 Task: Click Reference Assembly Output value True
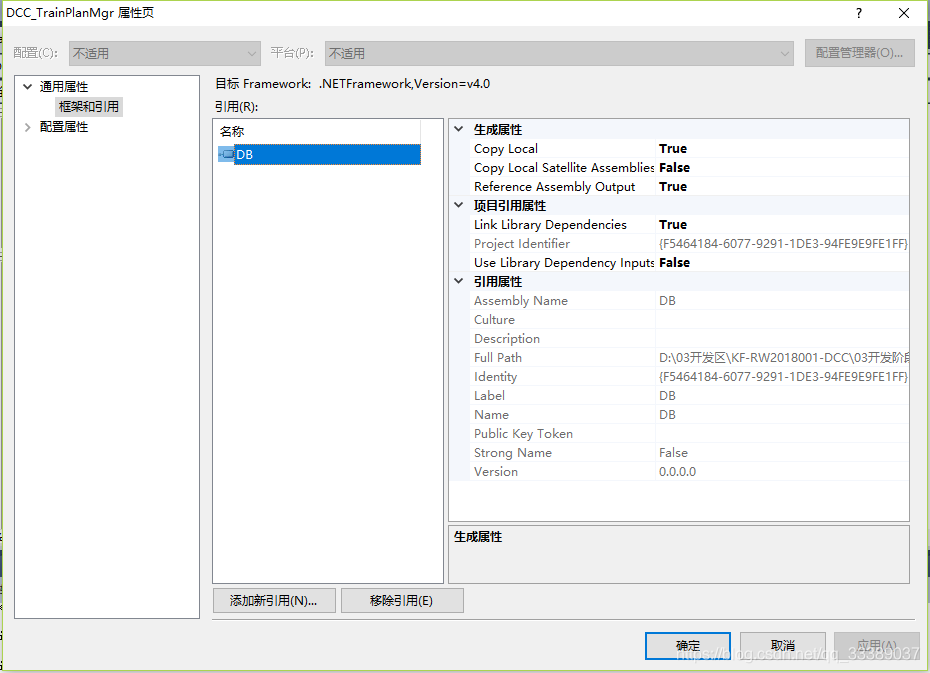673,186
